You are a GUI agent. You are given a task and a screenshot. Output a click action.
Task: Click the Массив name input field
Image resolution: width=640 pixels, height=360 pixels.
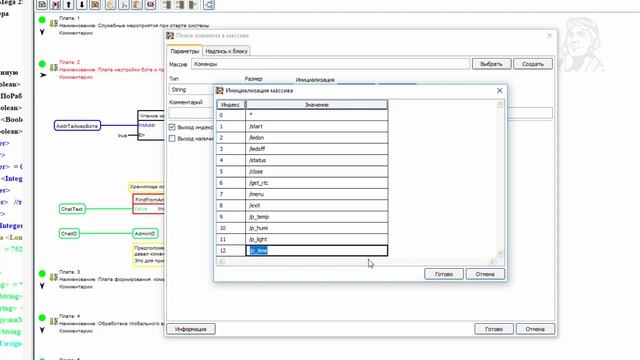(x=331, y=64)
